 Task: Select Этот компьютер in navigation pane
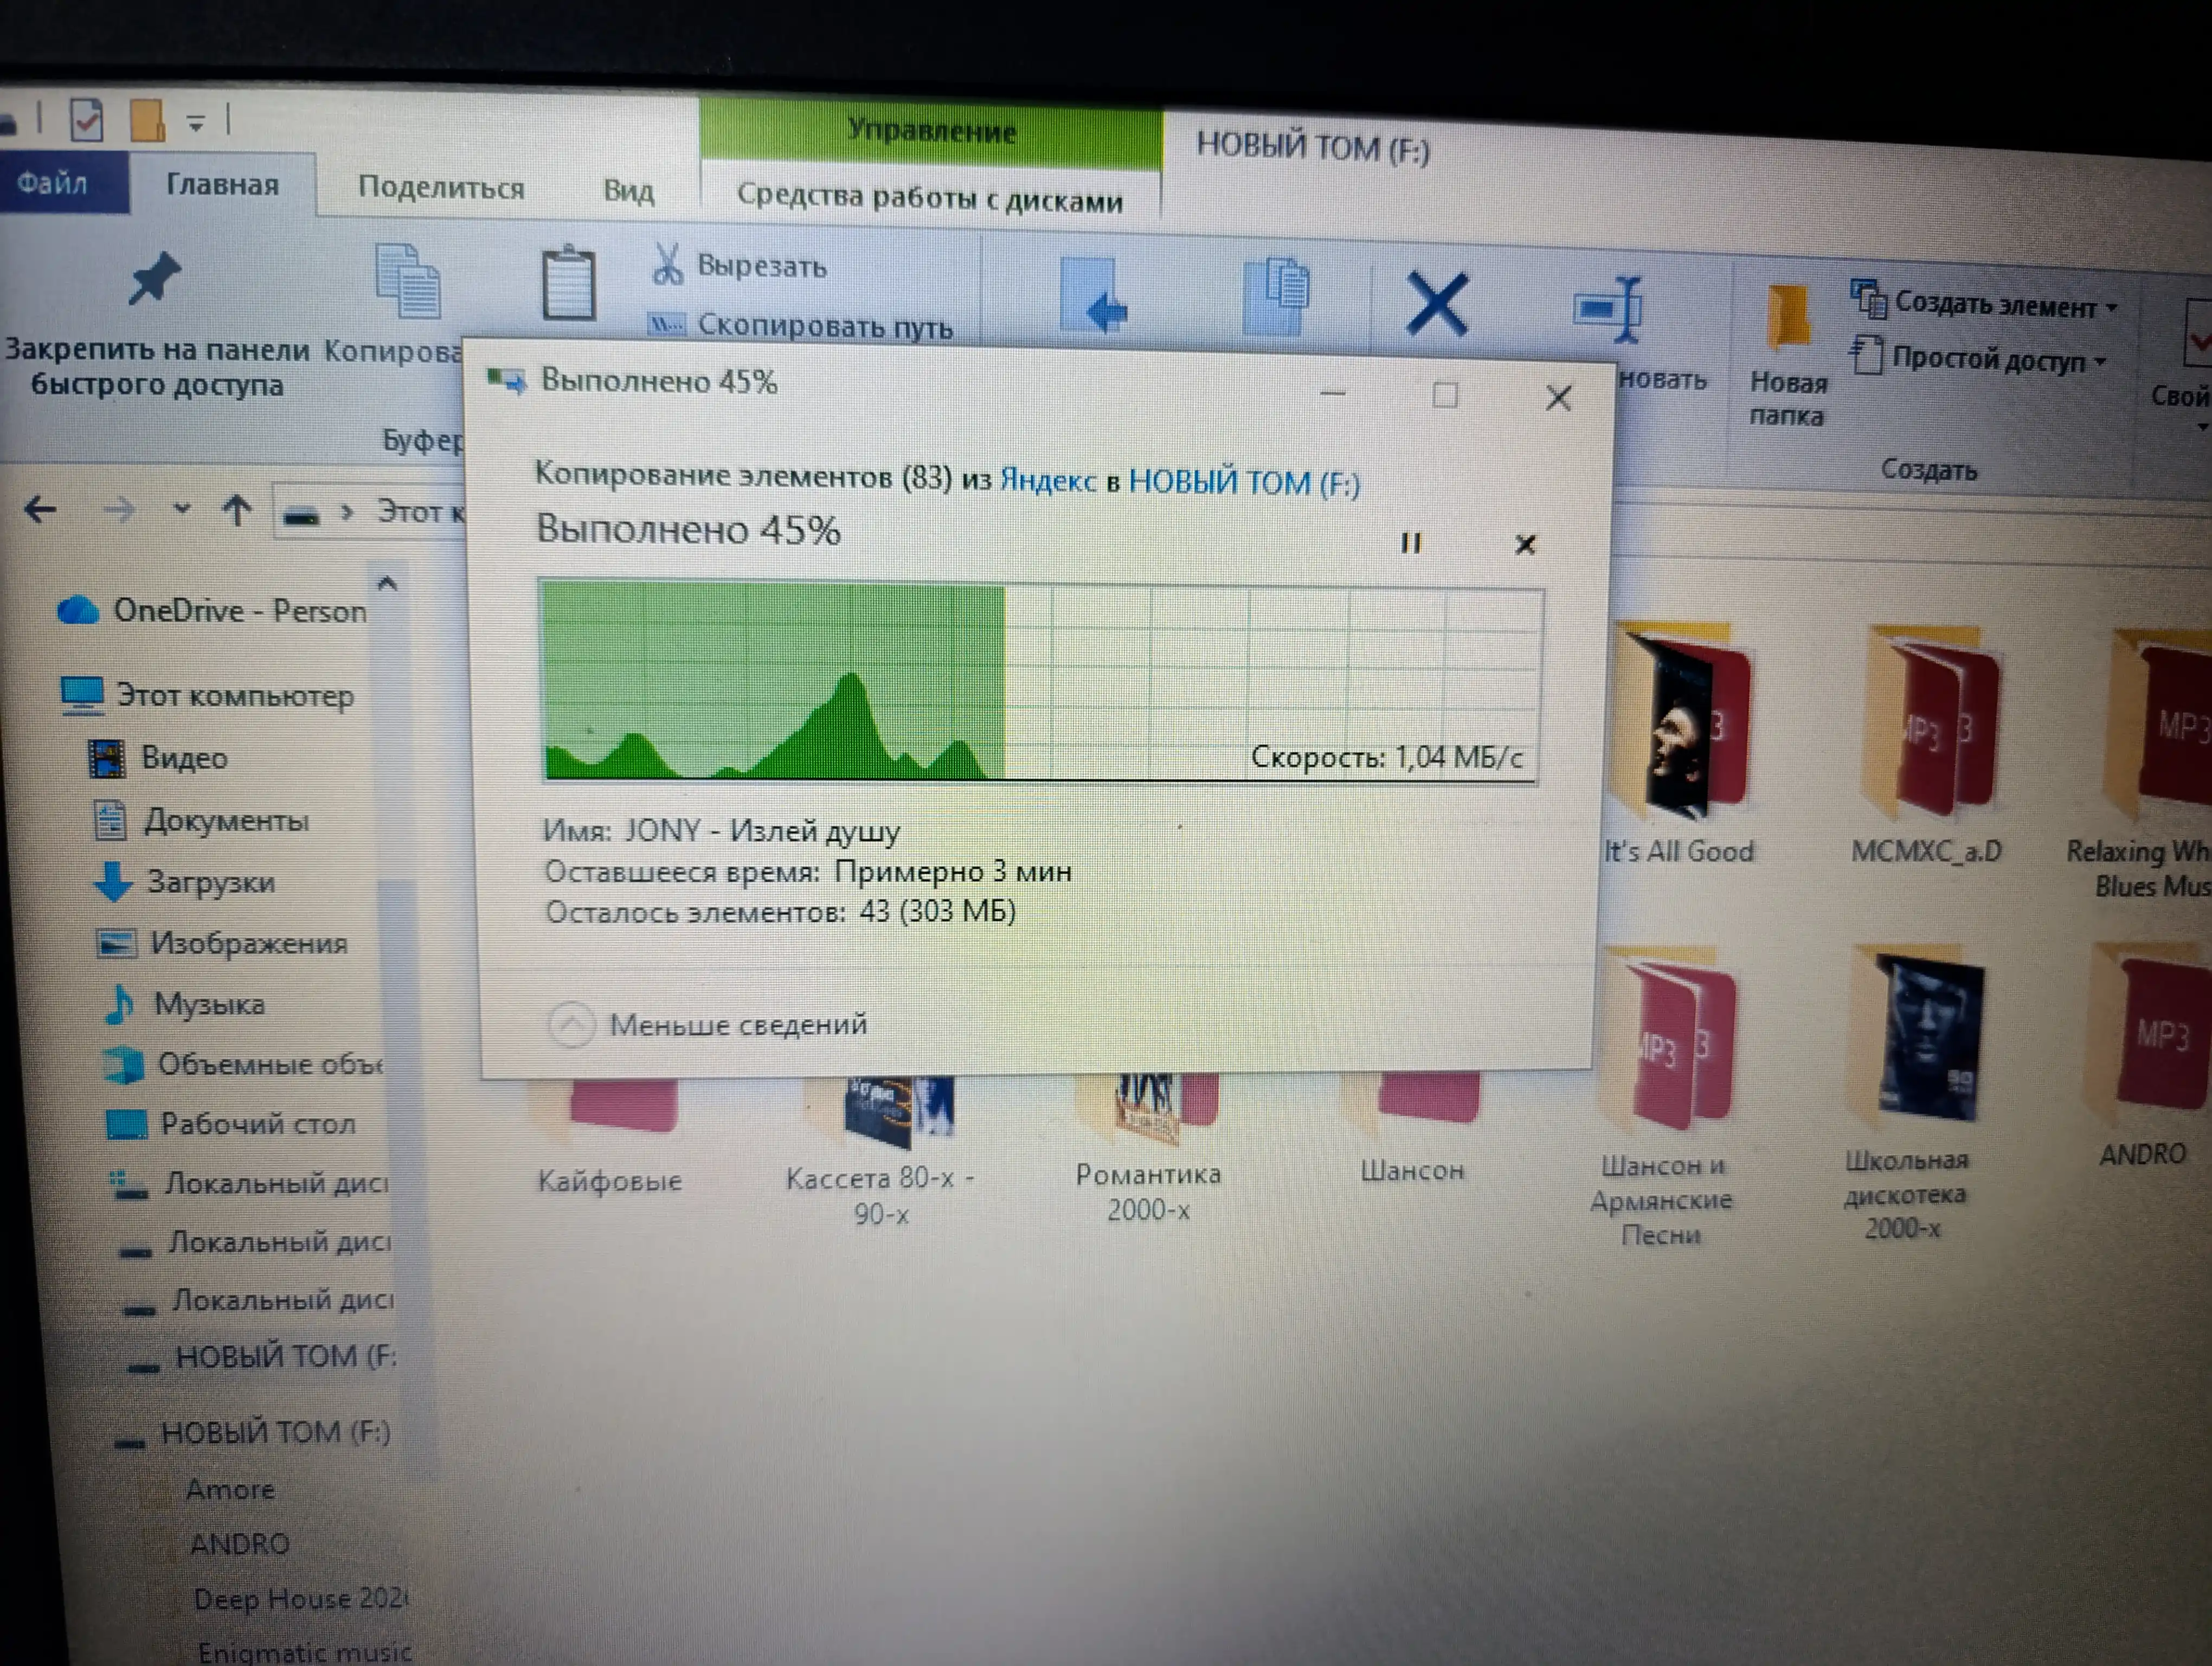point(208,695)
